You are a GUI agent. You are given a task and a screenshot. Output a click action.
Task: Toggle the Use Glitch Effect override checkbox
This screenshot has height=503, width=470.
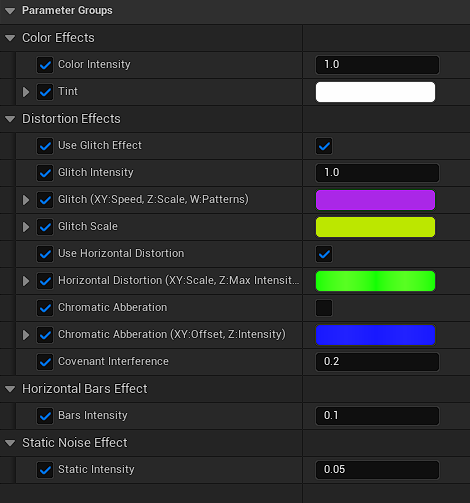point(45,146)
